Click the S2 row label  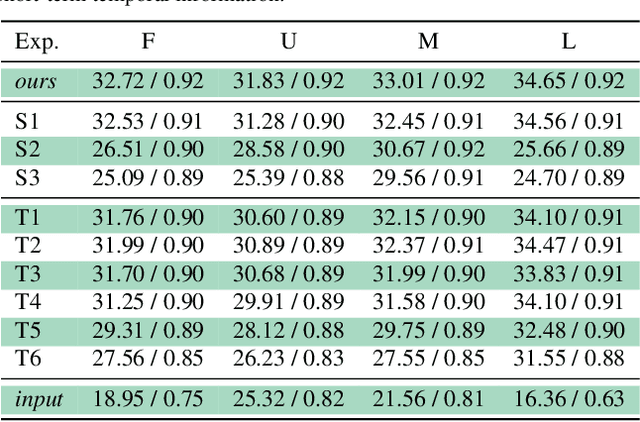tap(27, 149)
